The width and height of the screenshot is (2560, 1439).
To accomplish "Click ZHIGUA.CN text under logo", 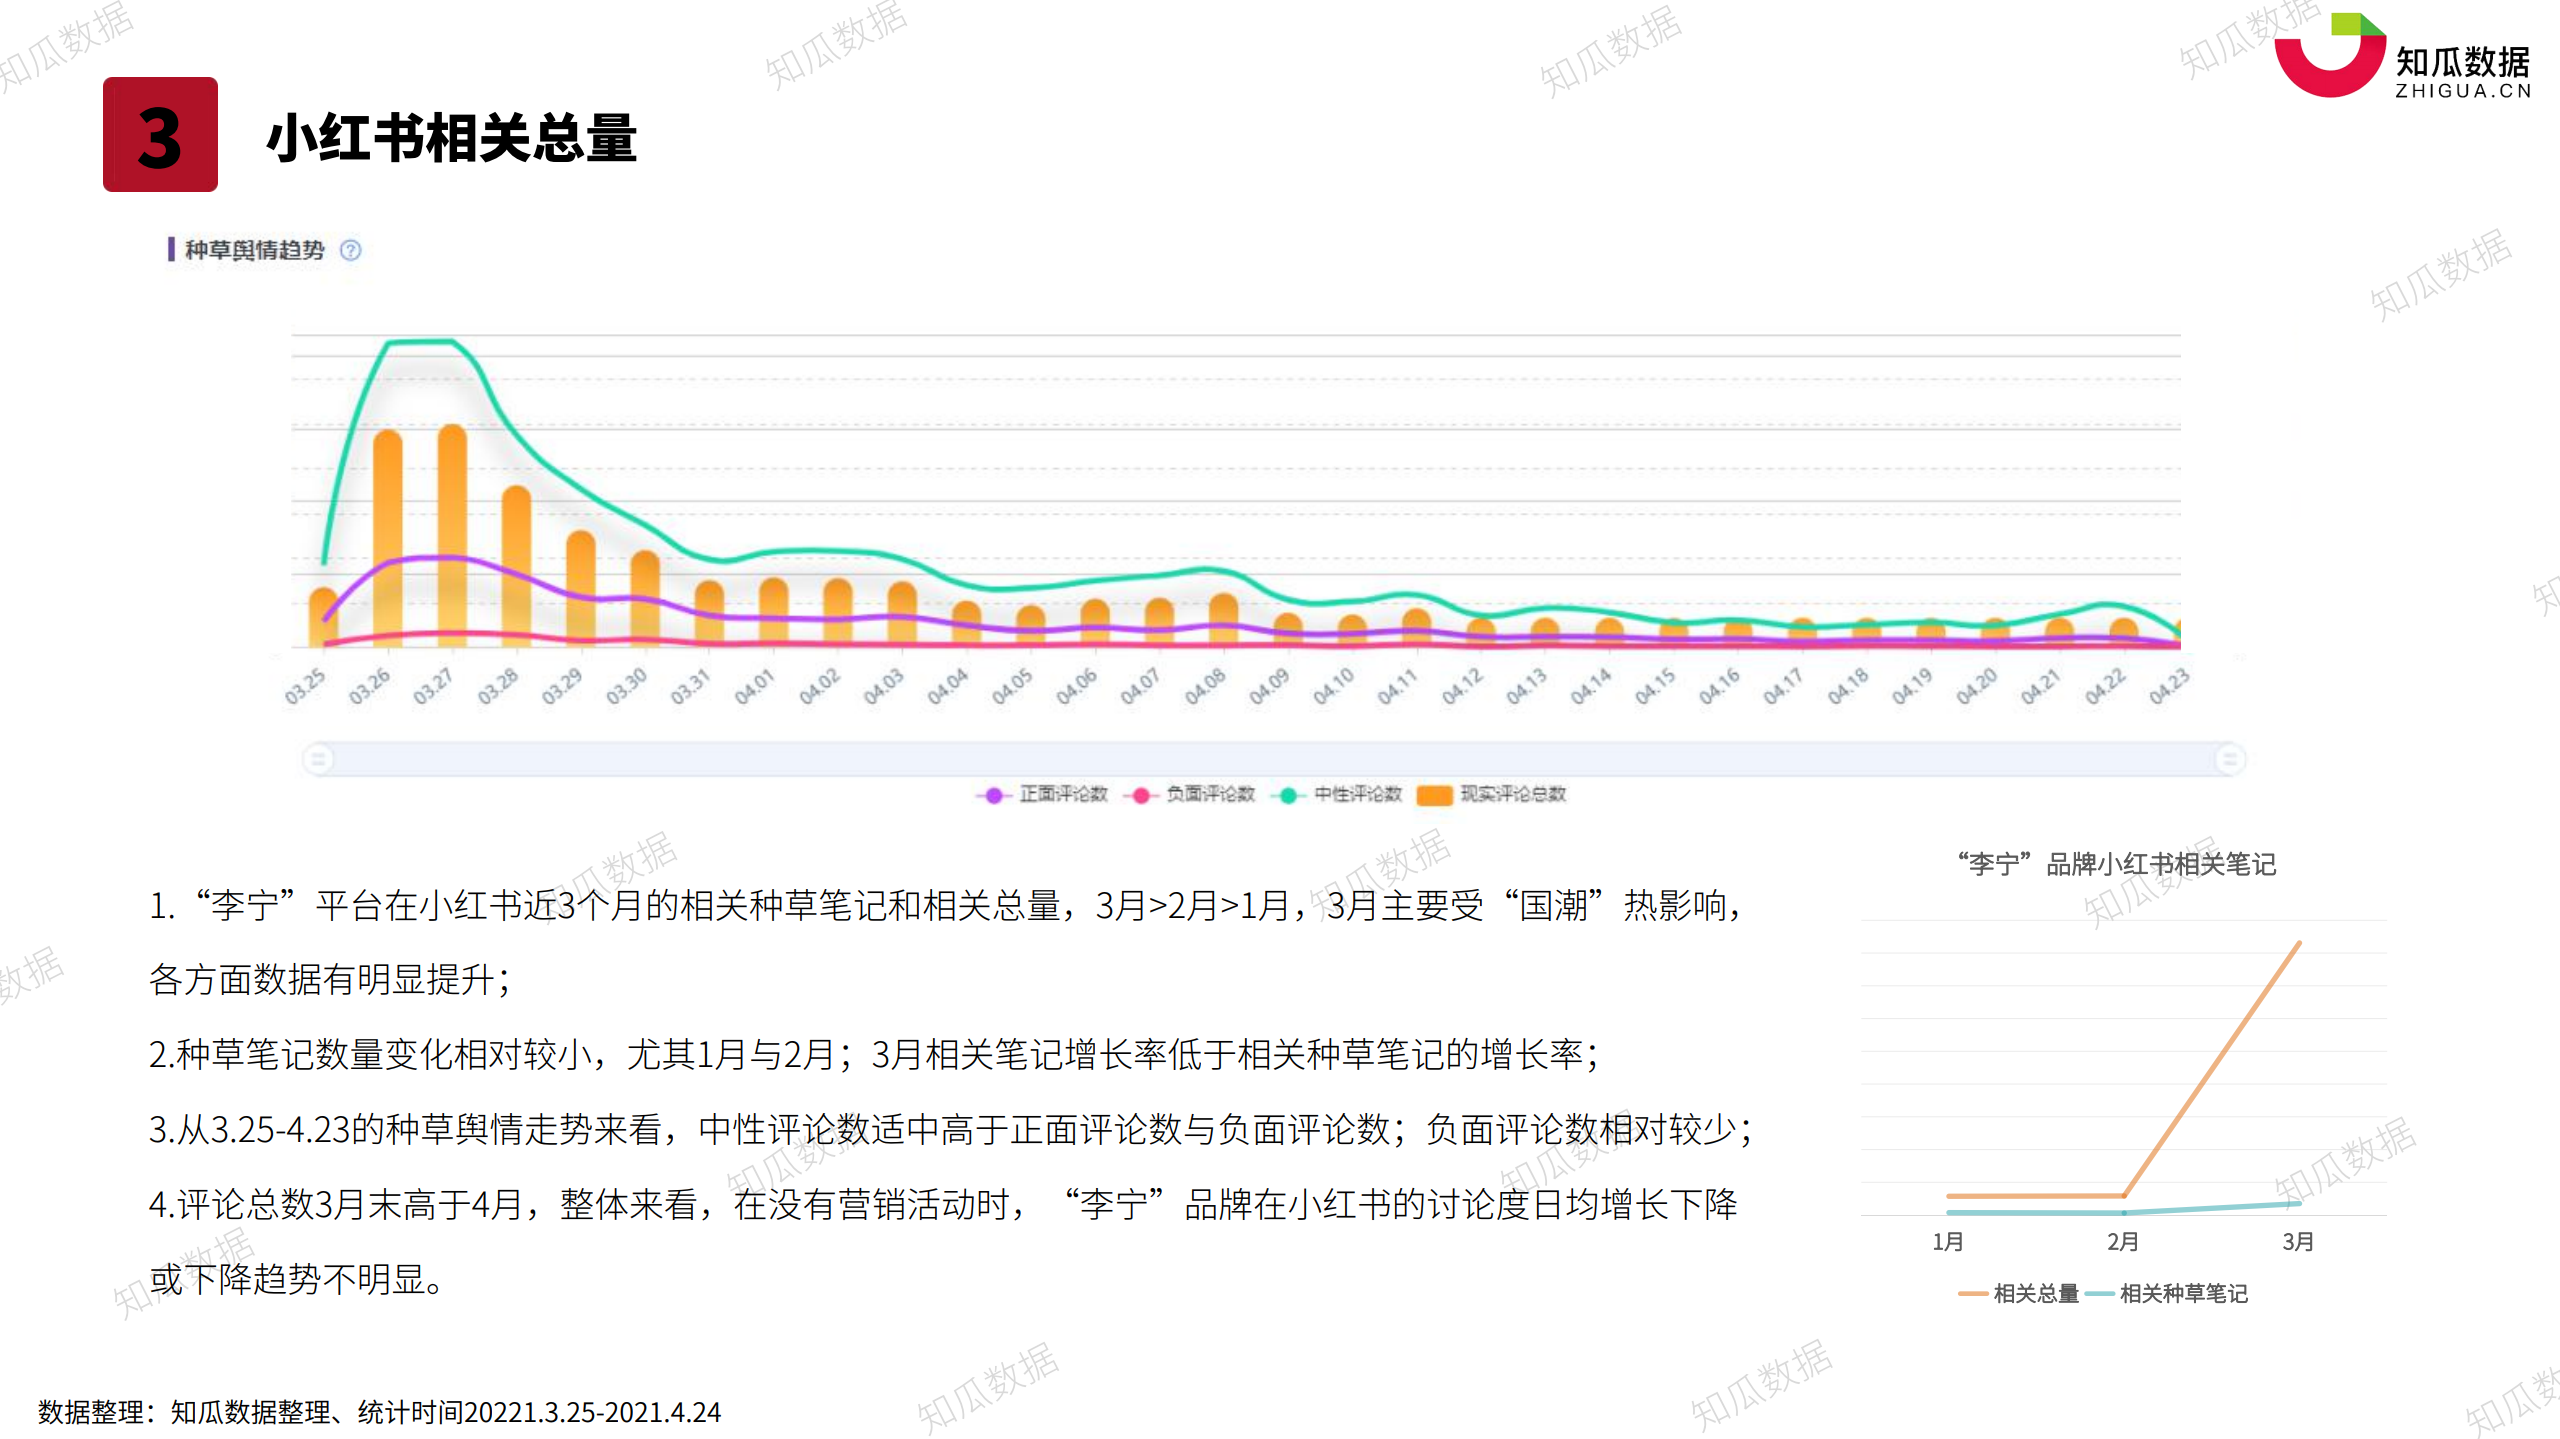I will coord(2463,91).
